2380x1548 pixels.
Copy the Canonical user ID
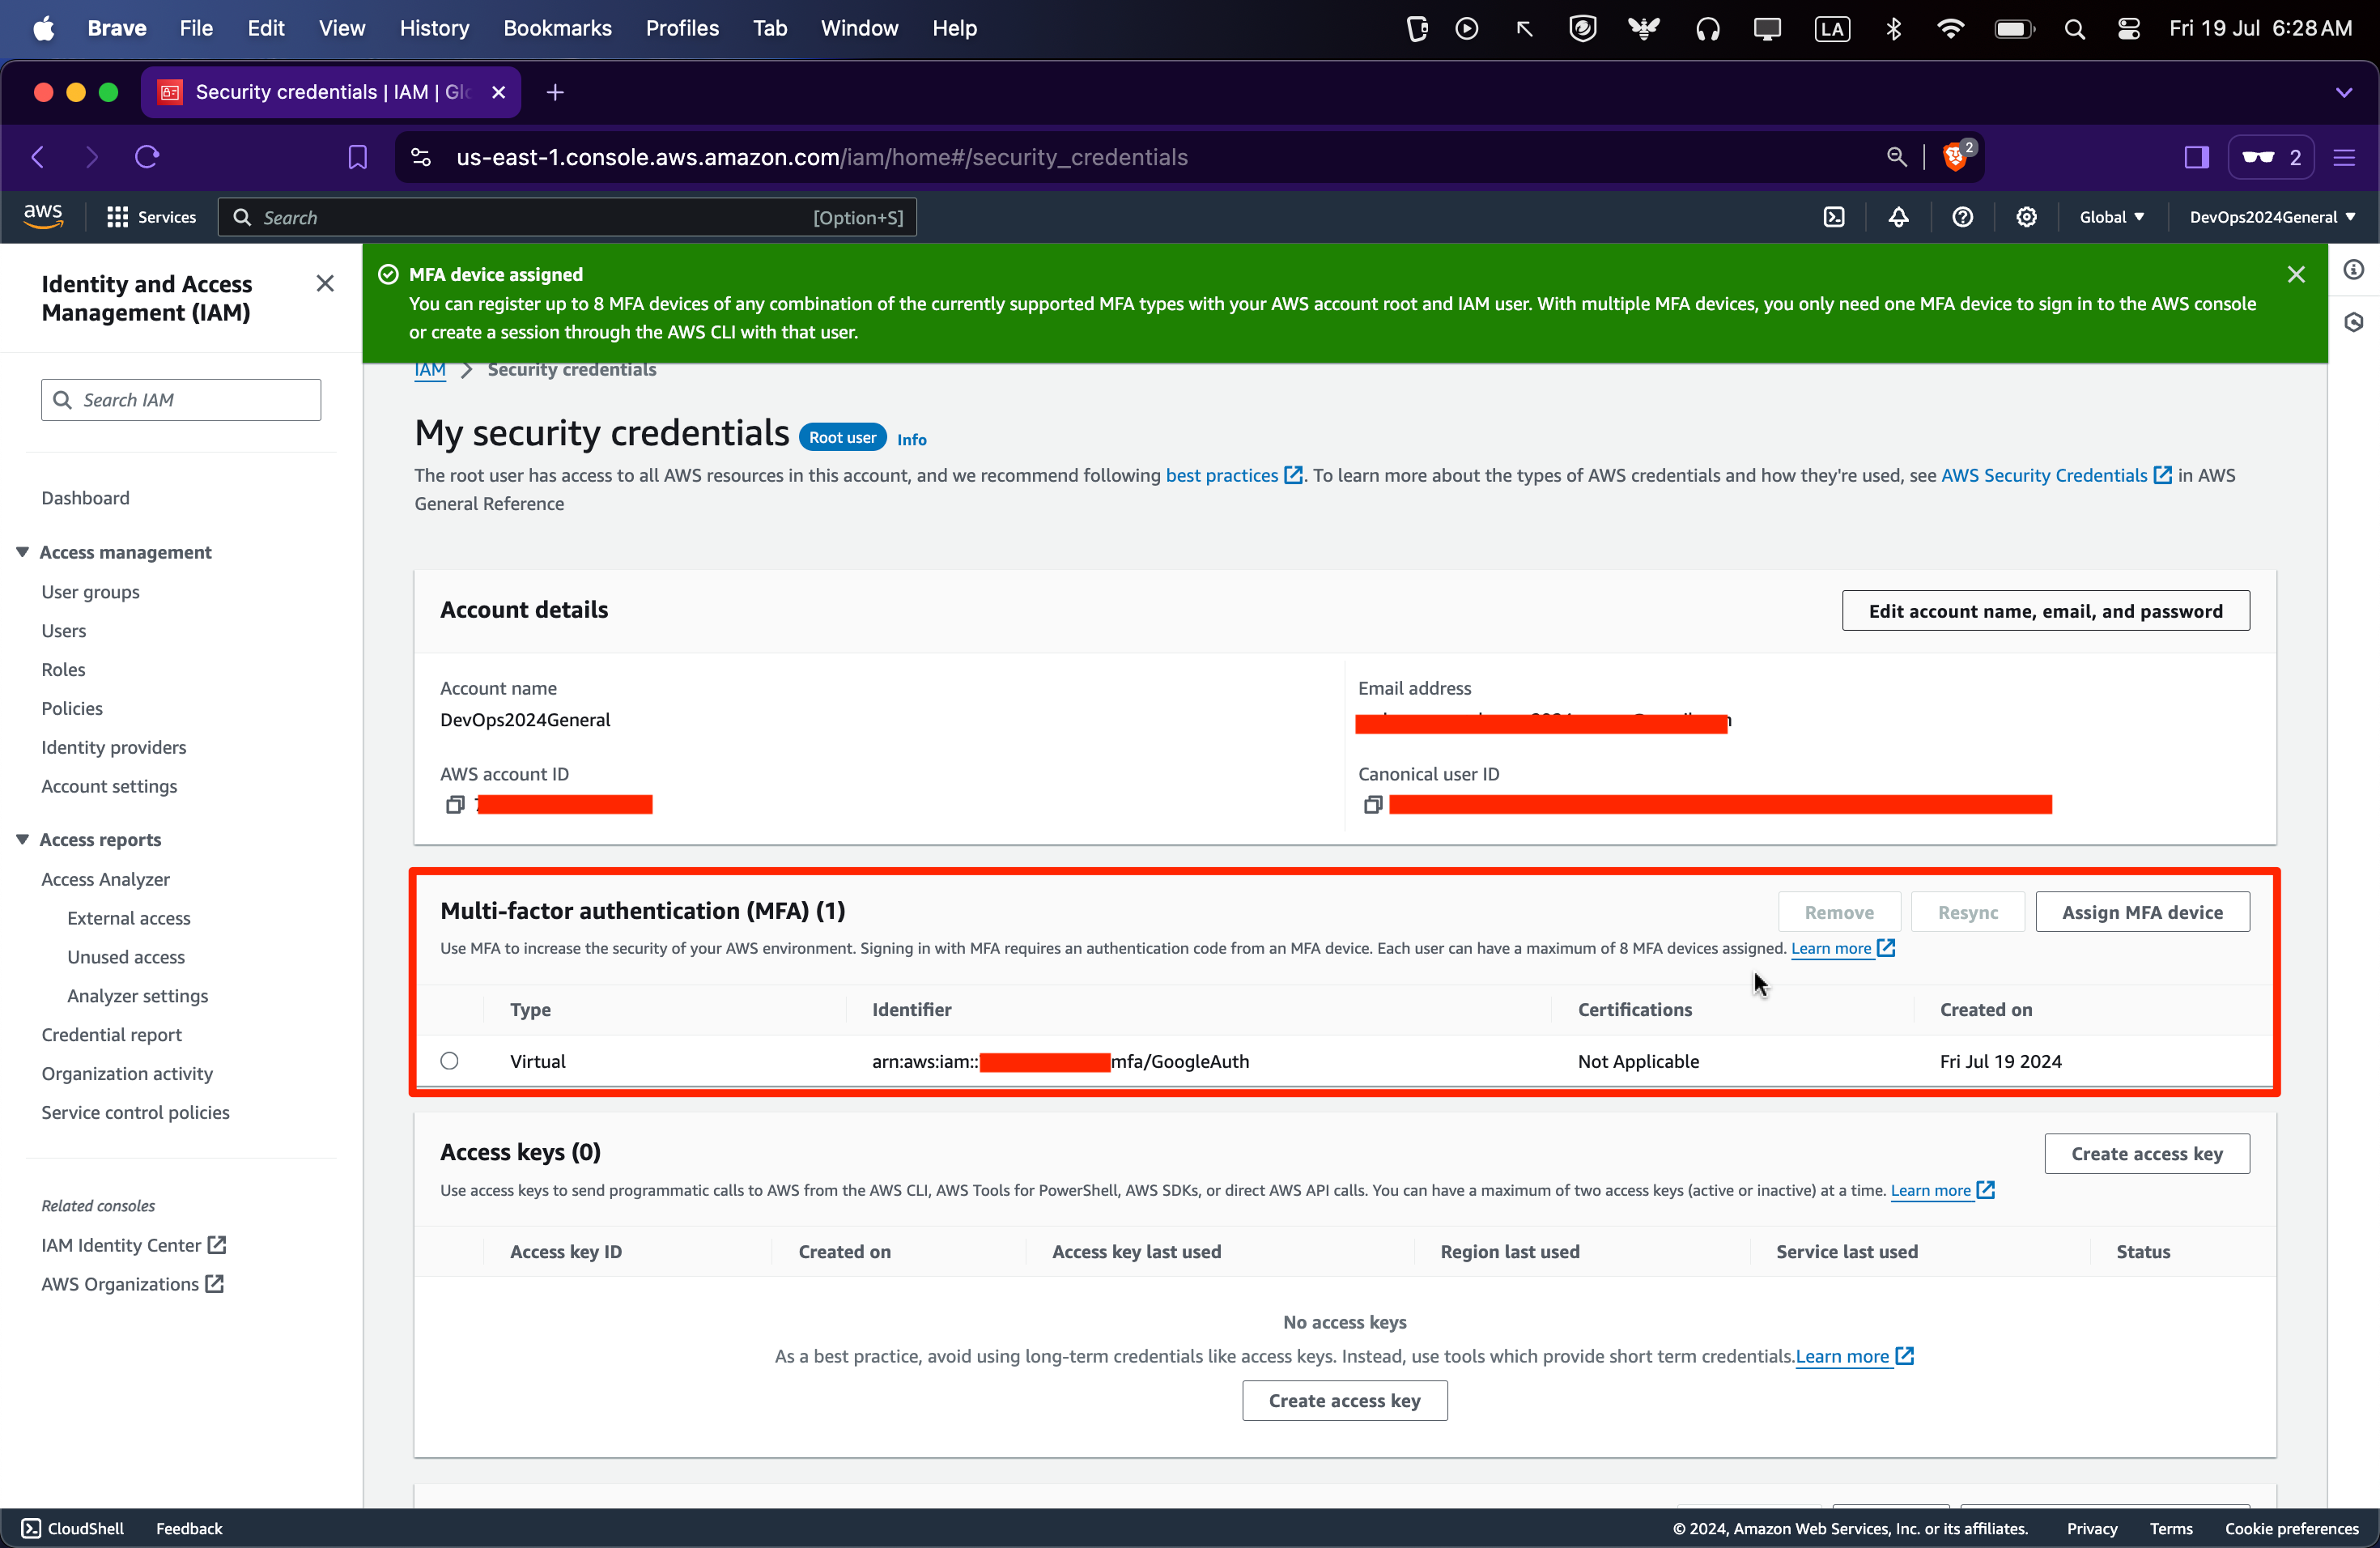(x=1373, y=805)
